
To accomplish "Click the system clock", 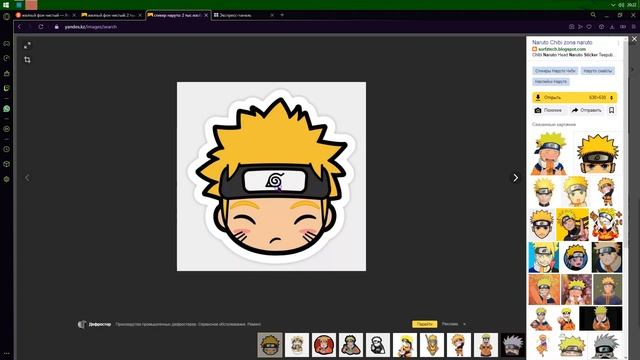I will pos(632,5).
